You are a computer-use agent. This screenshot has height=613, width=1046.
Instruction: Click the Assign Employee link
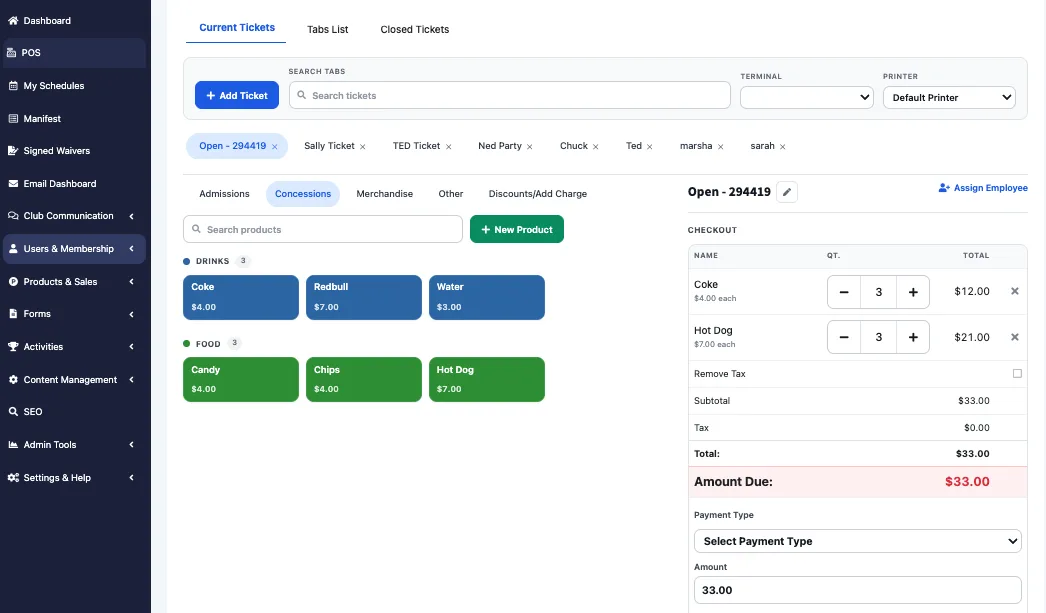pos(983,188)
